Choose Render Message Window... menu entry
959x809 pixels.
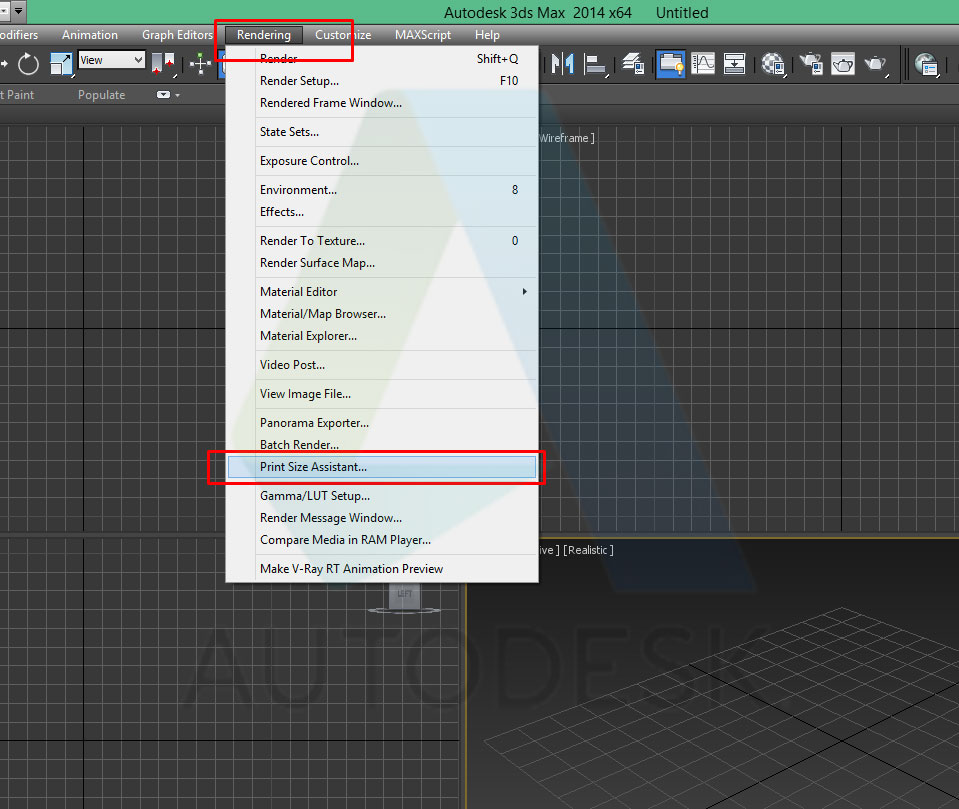(x=382, y=517)
